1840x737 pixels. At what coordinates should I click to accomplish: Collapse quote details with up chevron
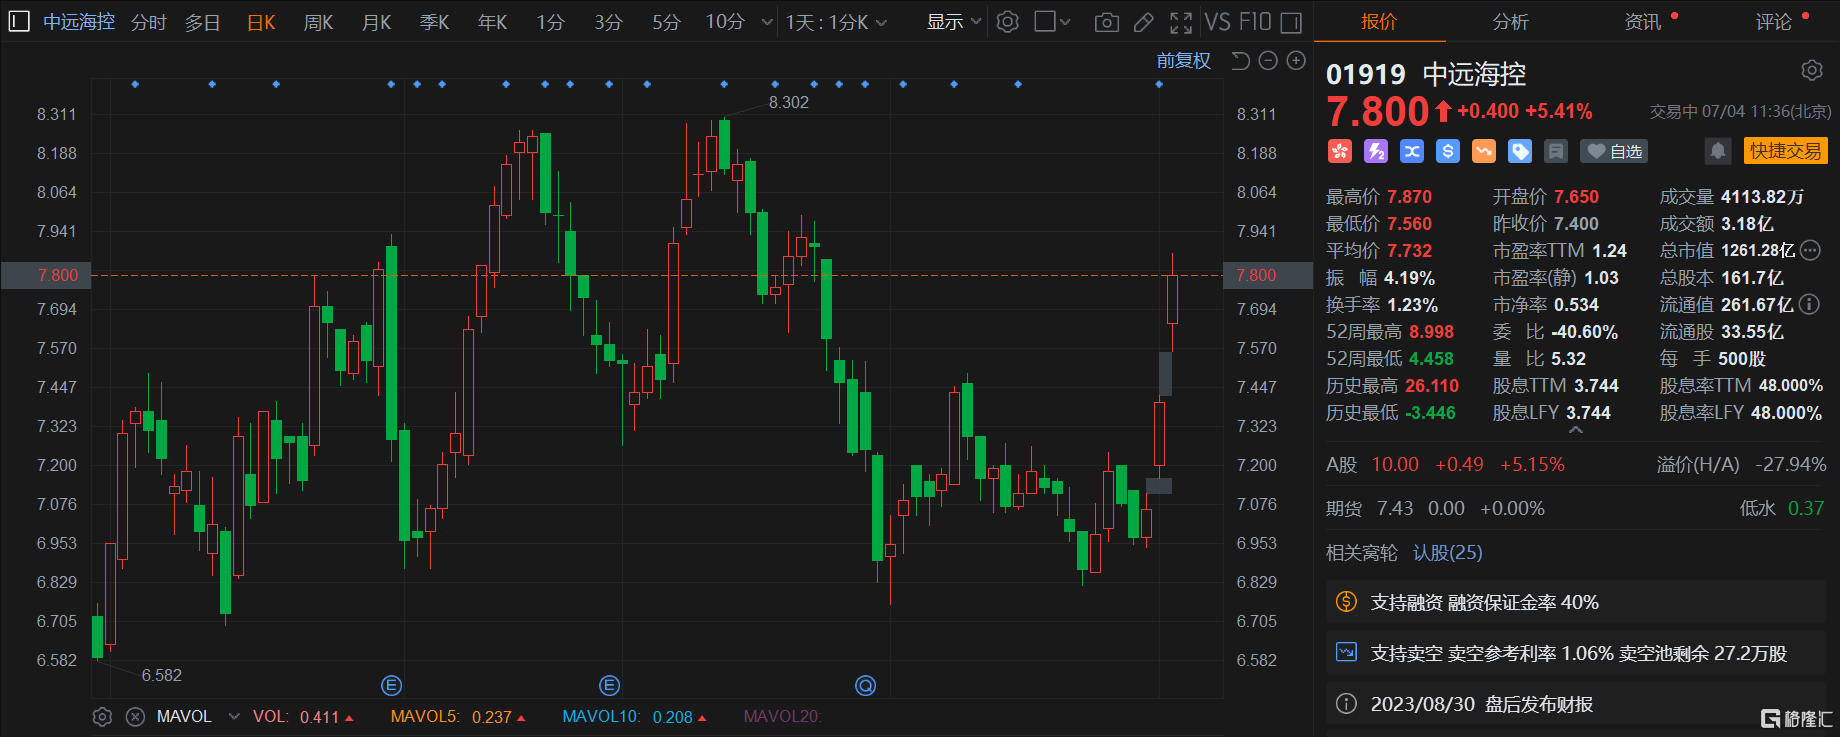click(x=1576, y=430)
